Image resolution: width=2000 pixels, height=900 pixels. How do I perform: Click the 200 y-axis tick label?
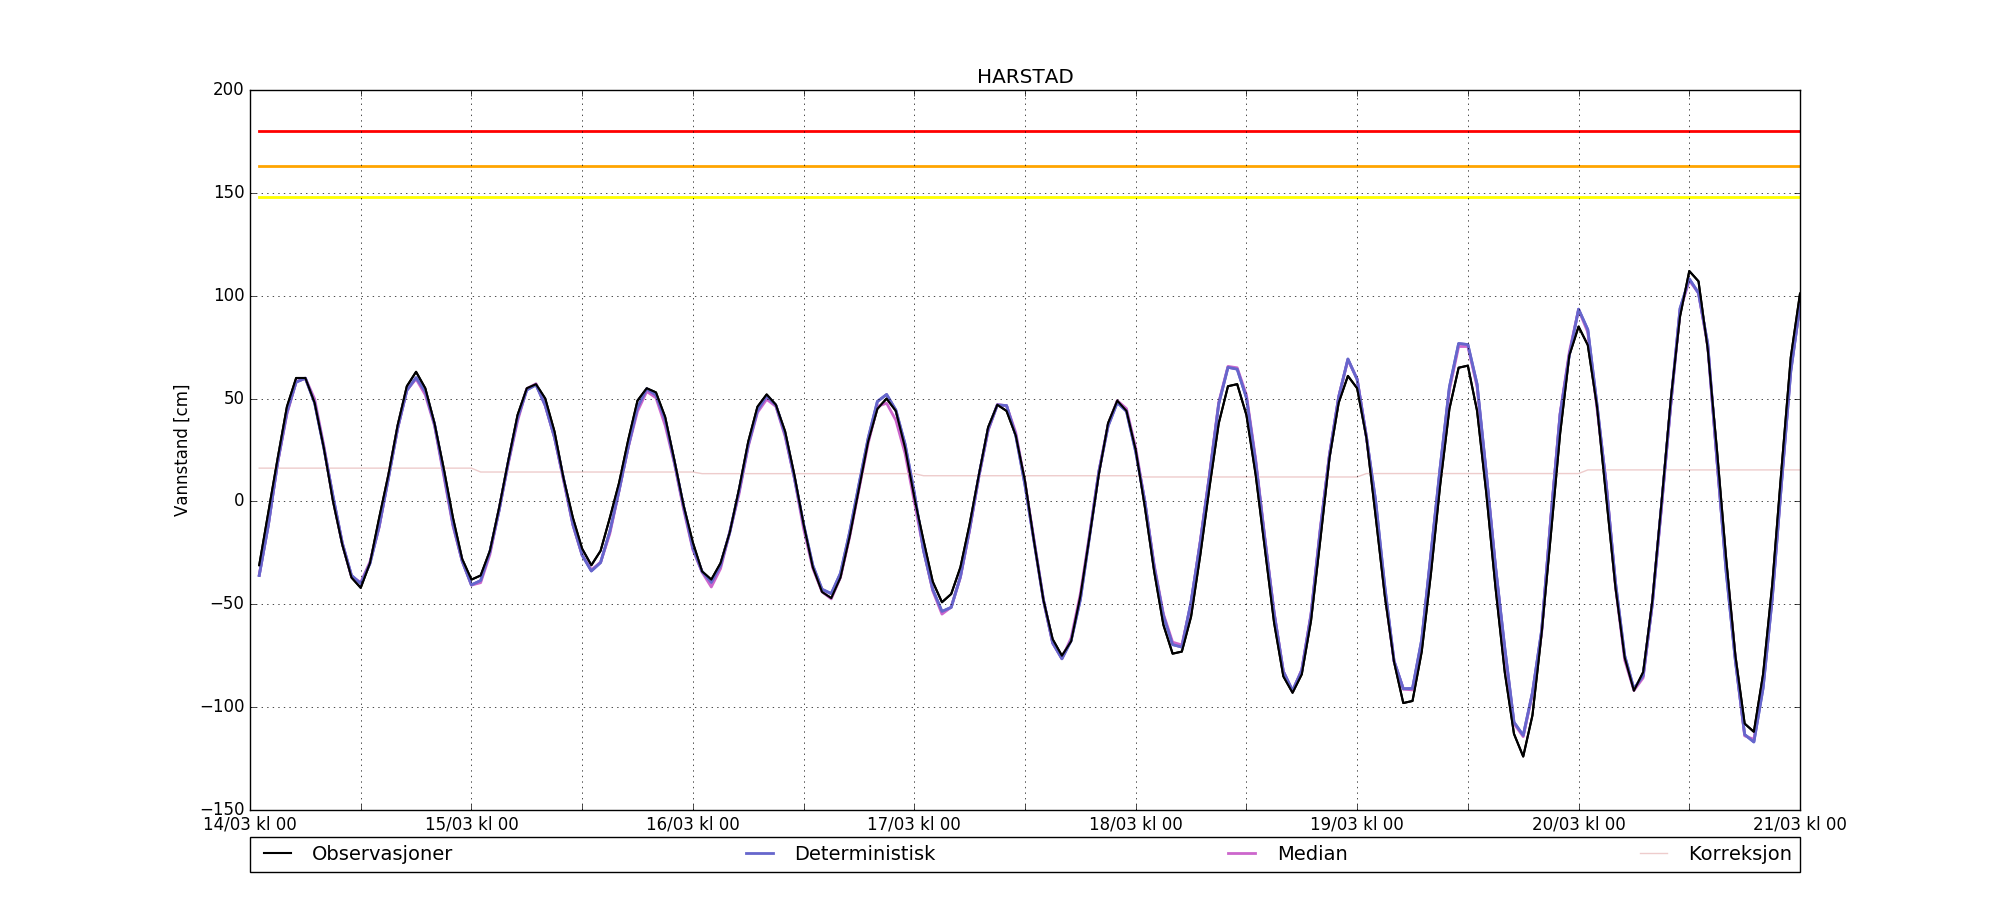[x=228, y=90]
